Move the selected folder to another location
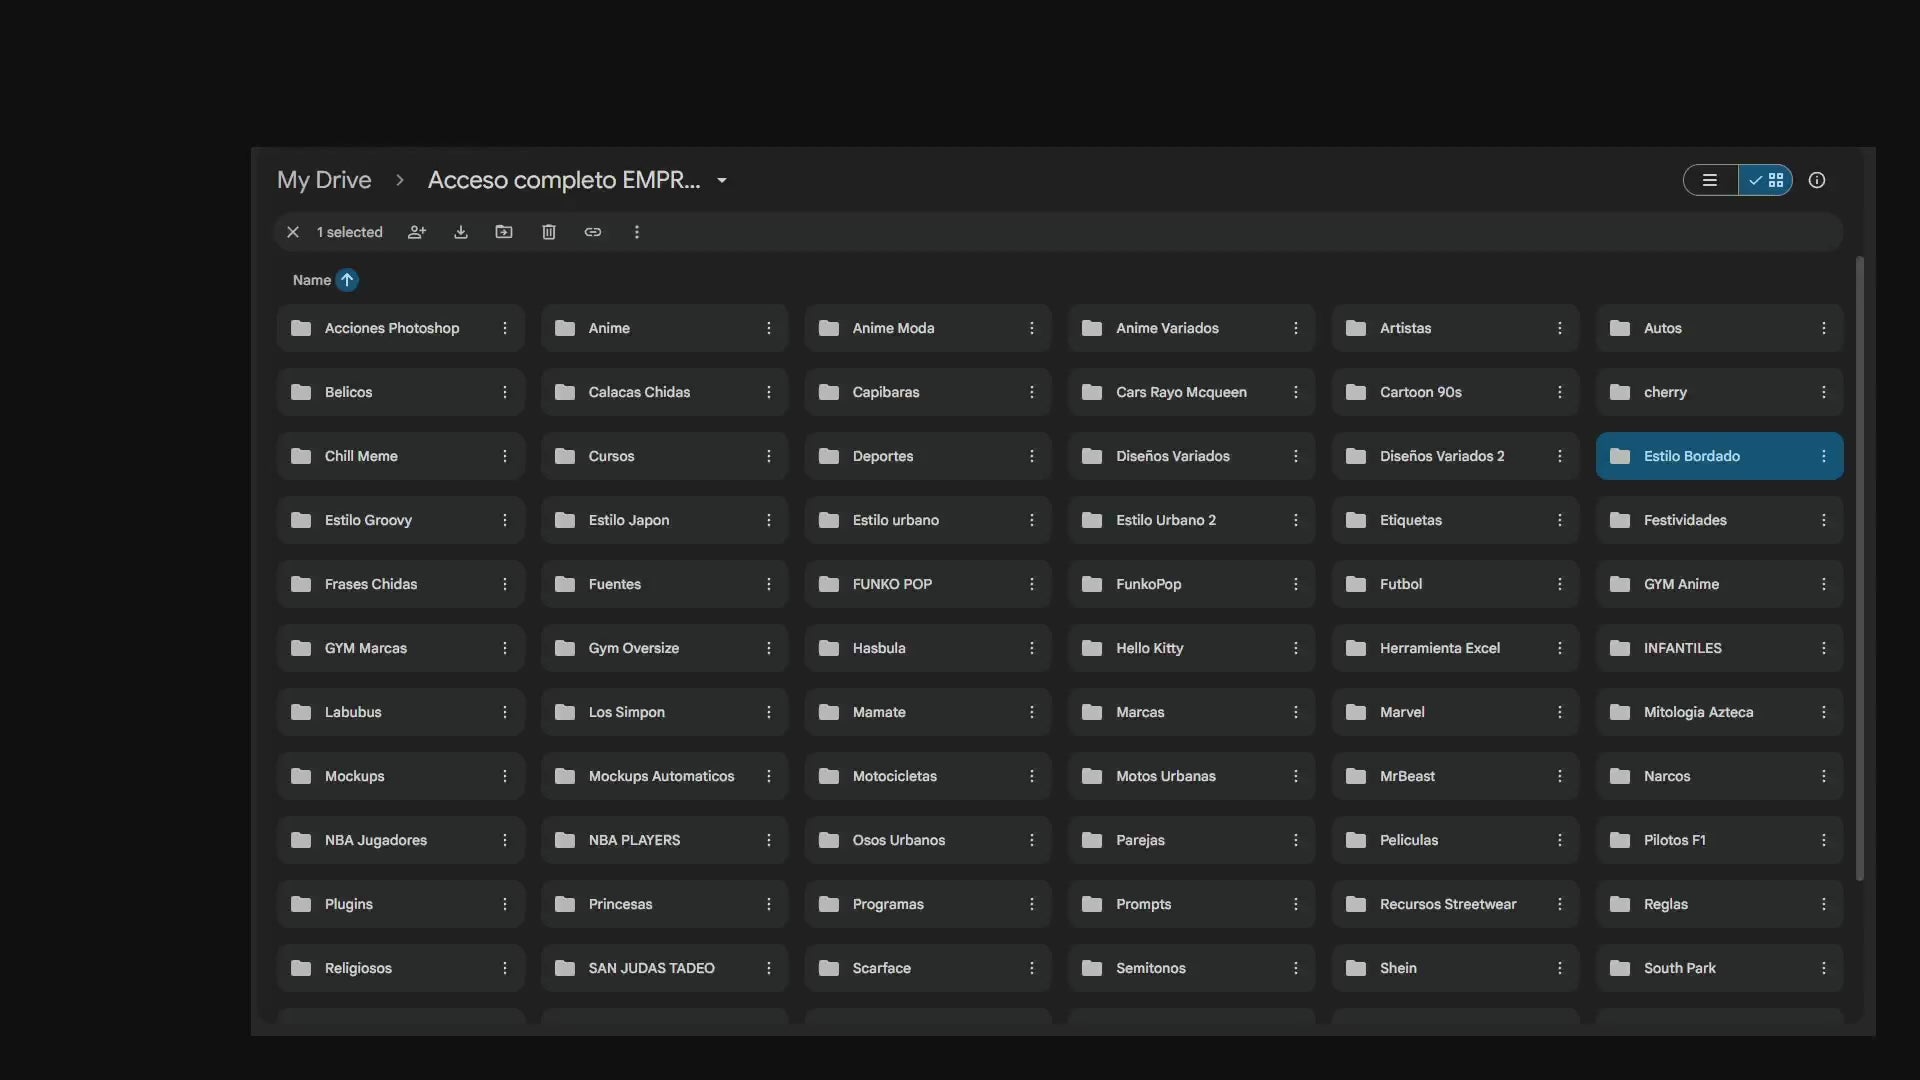Screen dimensions: 1920x1080 click(504, 232)
